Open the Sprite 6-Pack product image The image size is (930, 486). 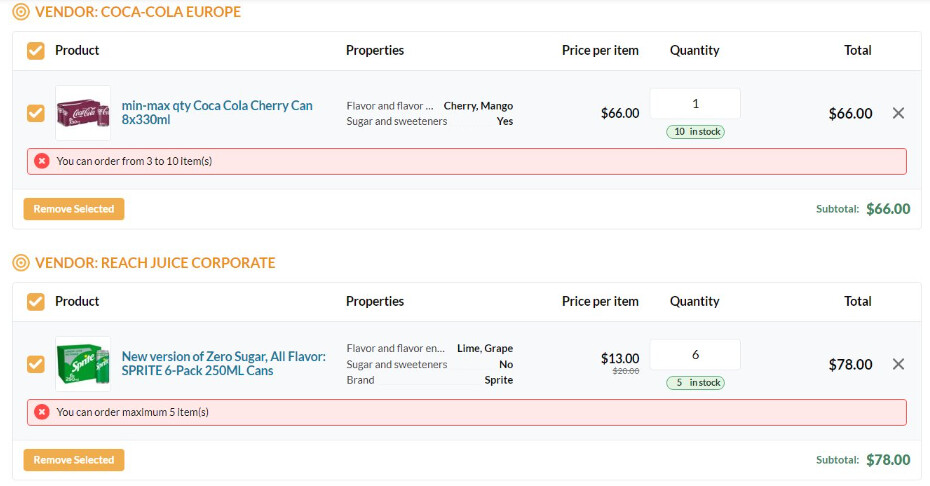click(83, 364)
